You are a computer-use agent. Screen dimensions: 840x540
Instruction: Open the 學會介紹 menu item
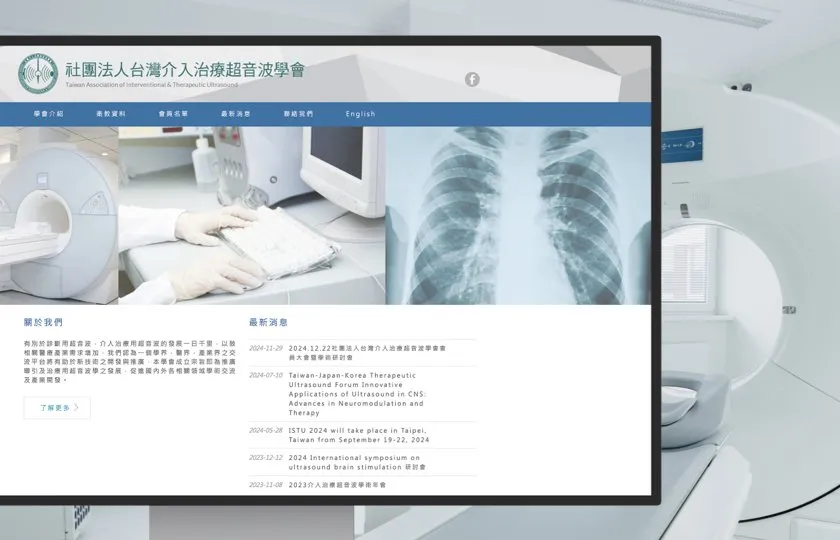coord(49,114)
